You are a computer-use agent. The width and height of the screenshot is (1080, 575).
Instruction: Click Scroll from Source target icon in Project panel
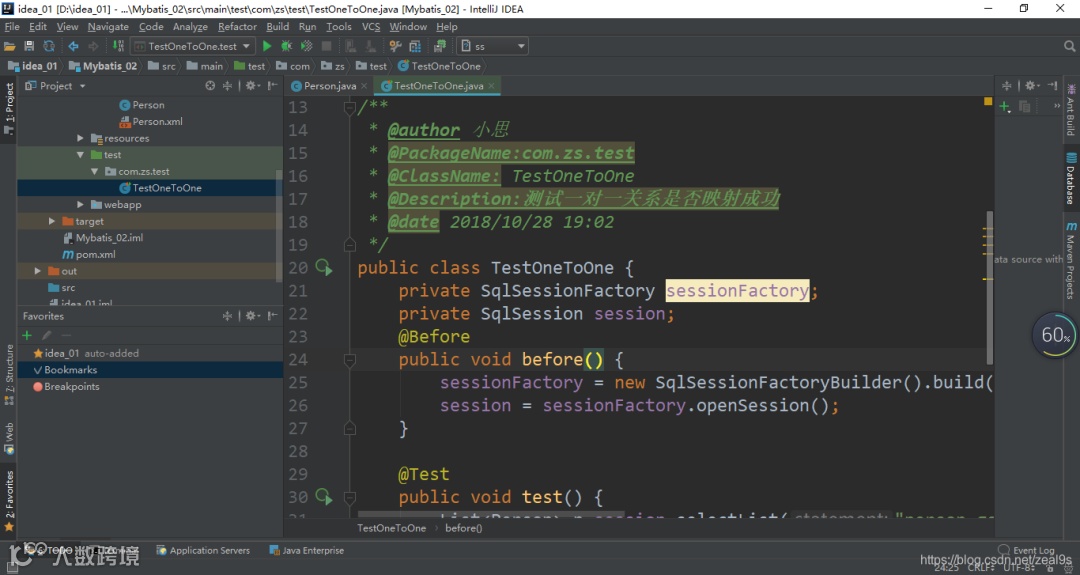pyautogui.click(x=210, y=86)
